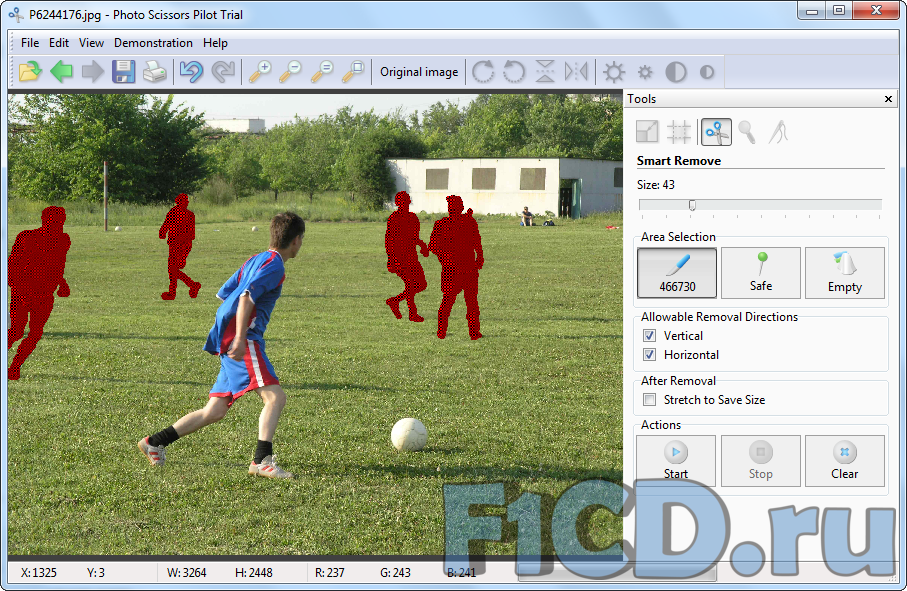Decrease contrast with small half-circle icon
Viewport: 907px width, 591px height.
coord(707,72)
